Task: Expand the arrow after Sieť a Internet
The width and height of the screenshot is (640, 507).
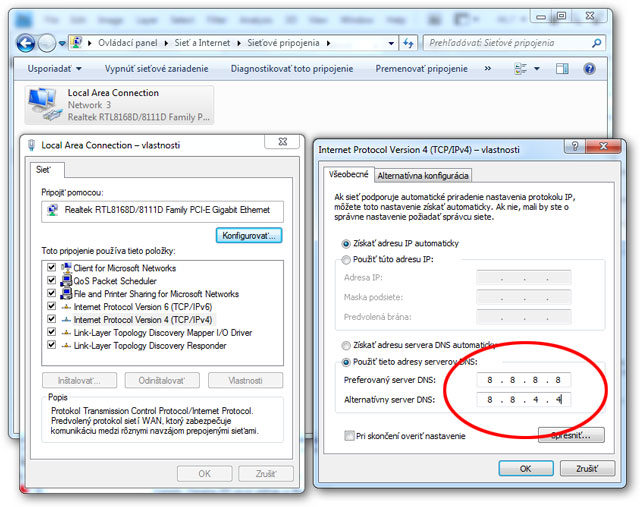Action: [x=239, y=43]
